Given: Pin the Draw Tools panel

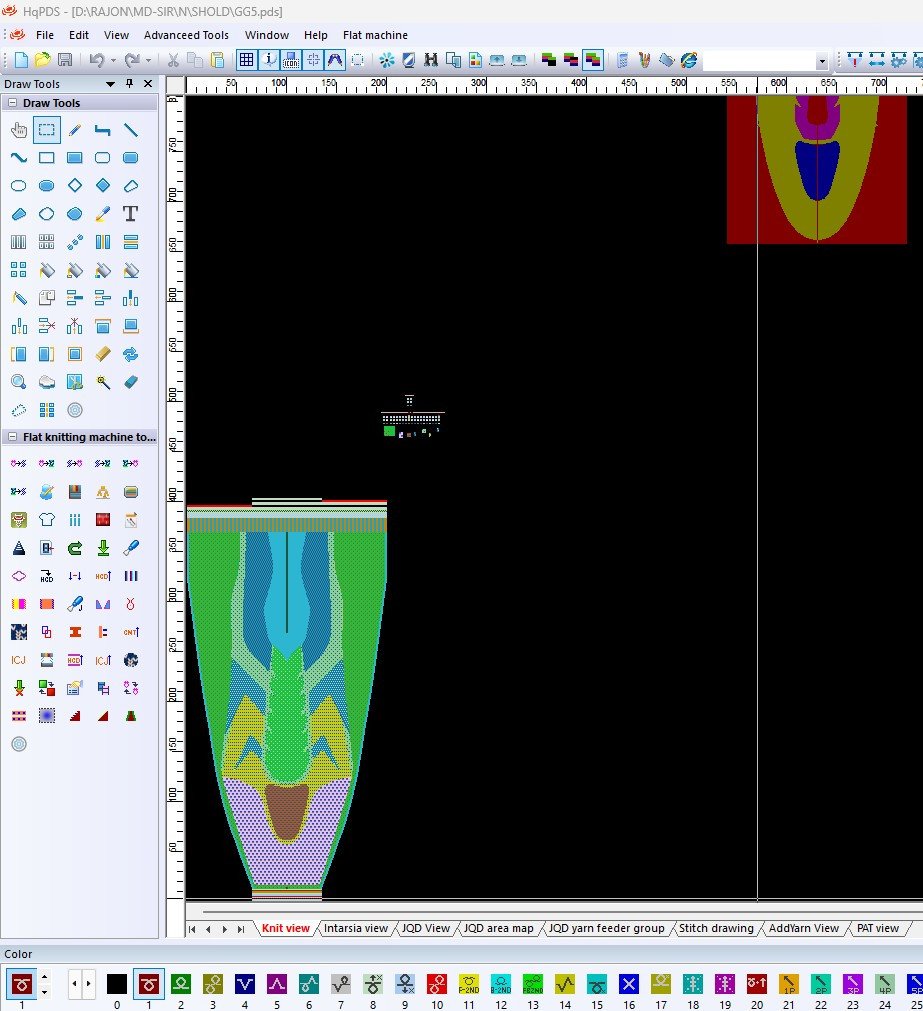Looking at the screenshot, I should pyautogui.click(x=129, y=84).
